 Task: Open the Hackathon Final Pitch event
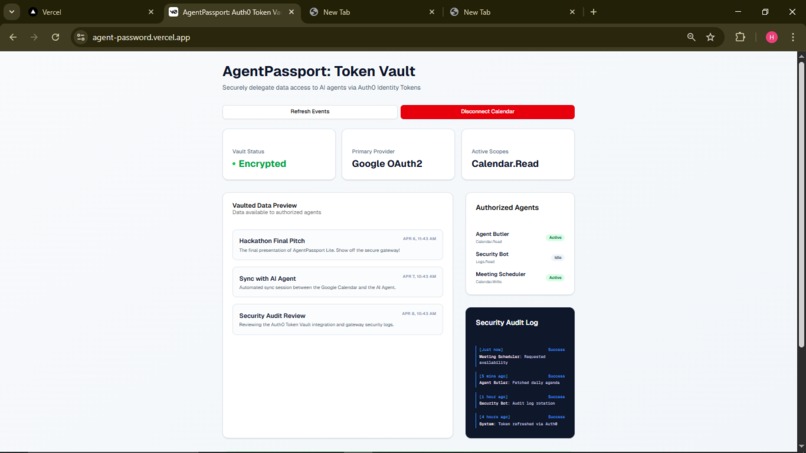(x=337, y=245)
